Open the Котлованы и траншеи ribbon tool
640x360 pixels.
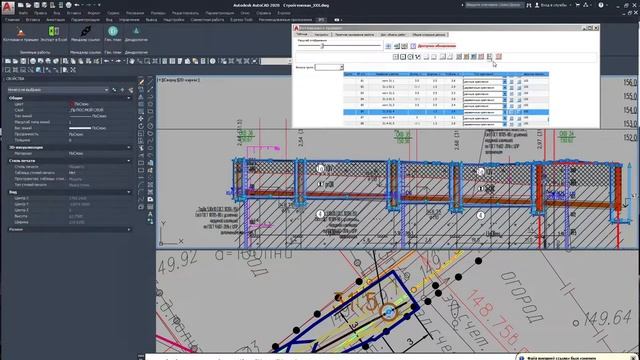[x=21, y=34]
